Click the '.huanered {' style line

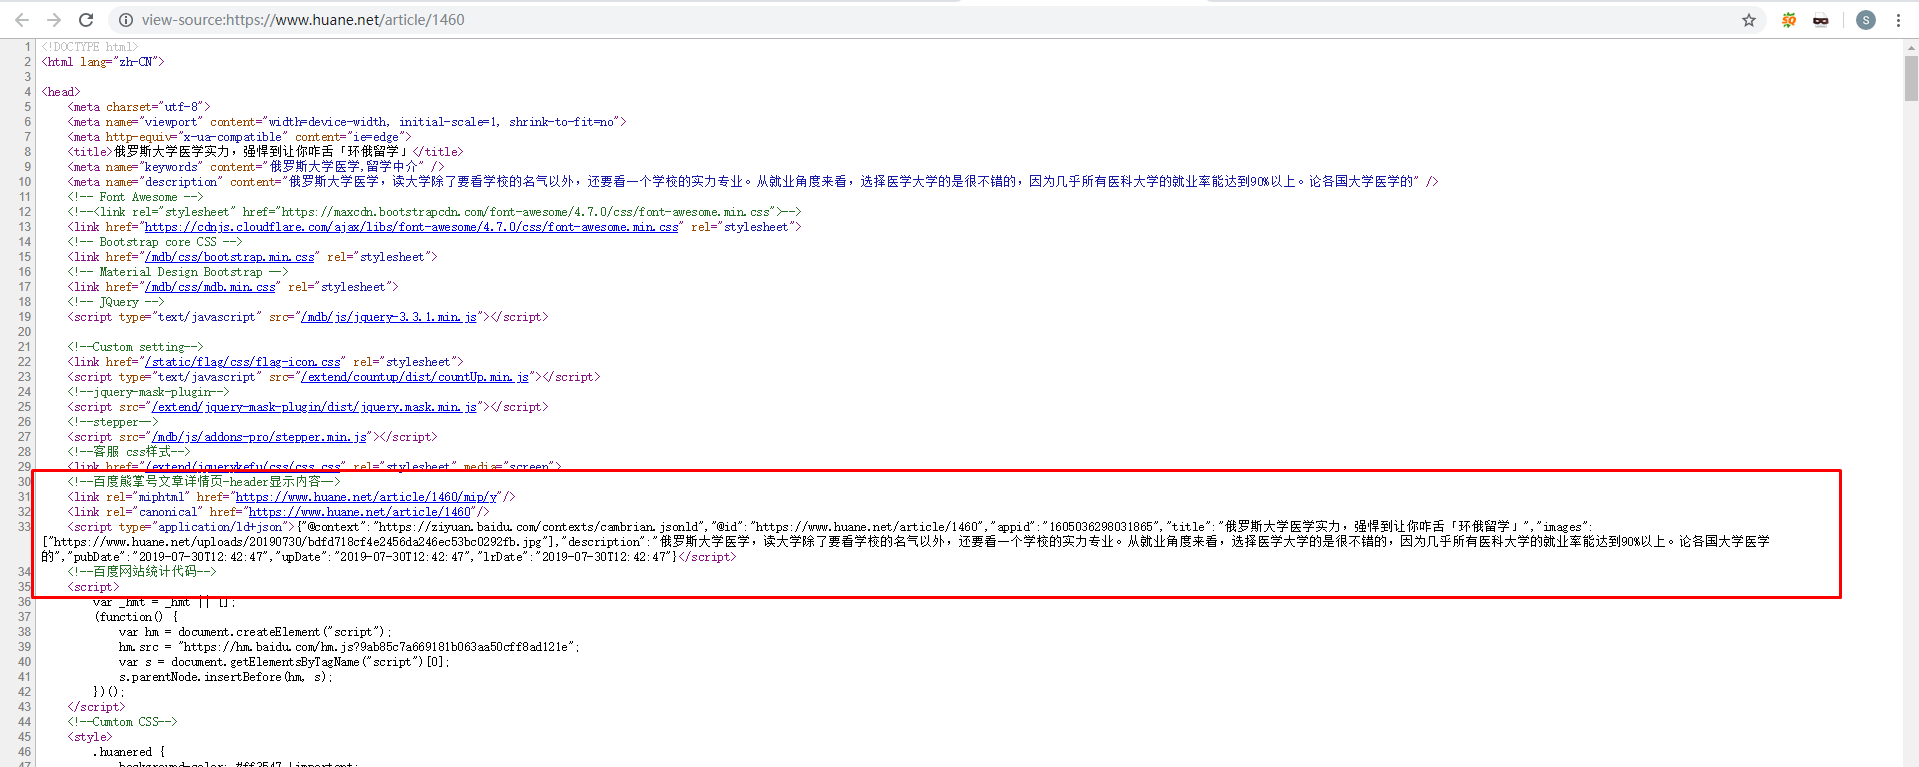(x=129, y=752)
